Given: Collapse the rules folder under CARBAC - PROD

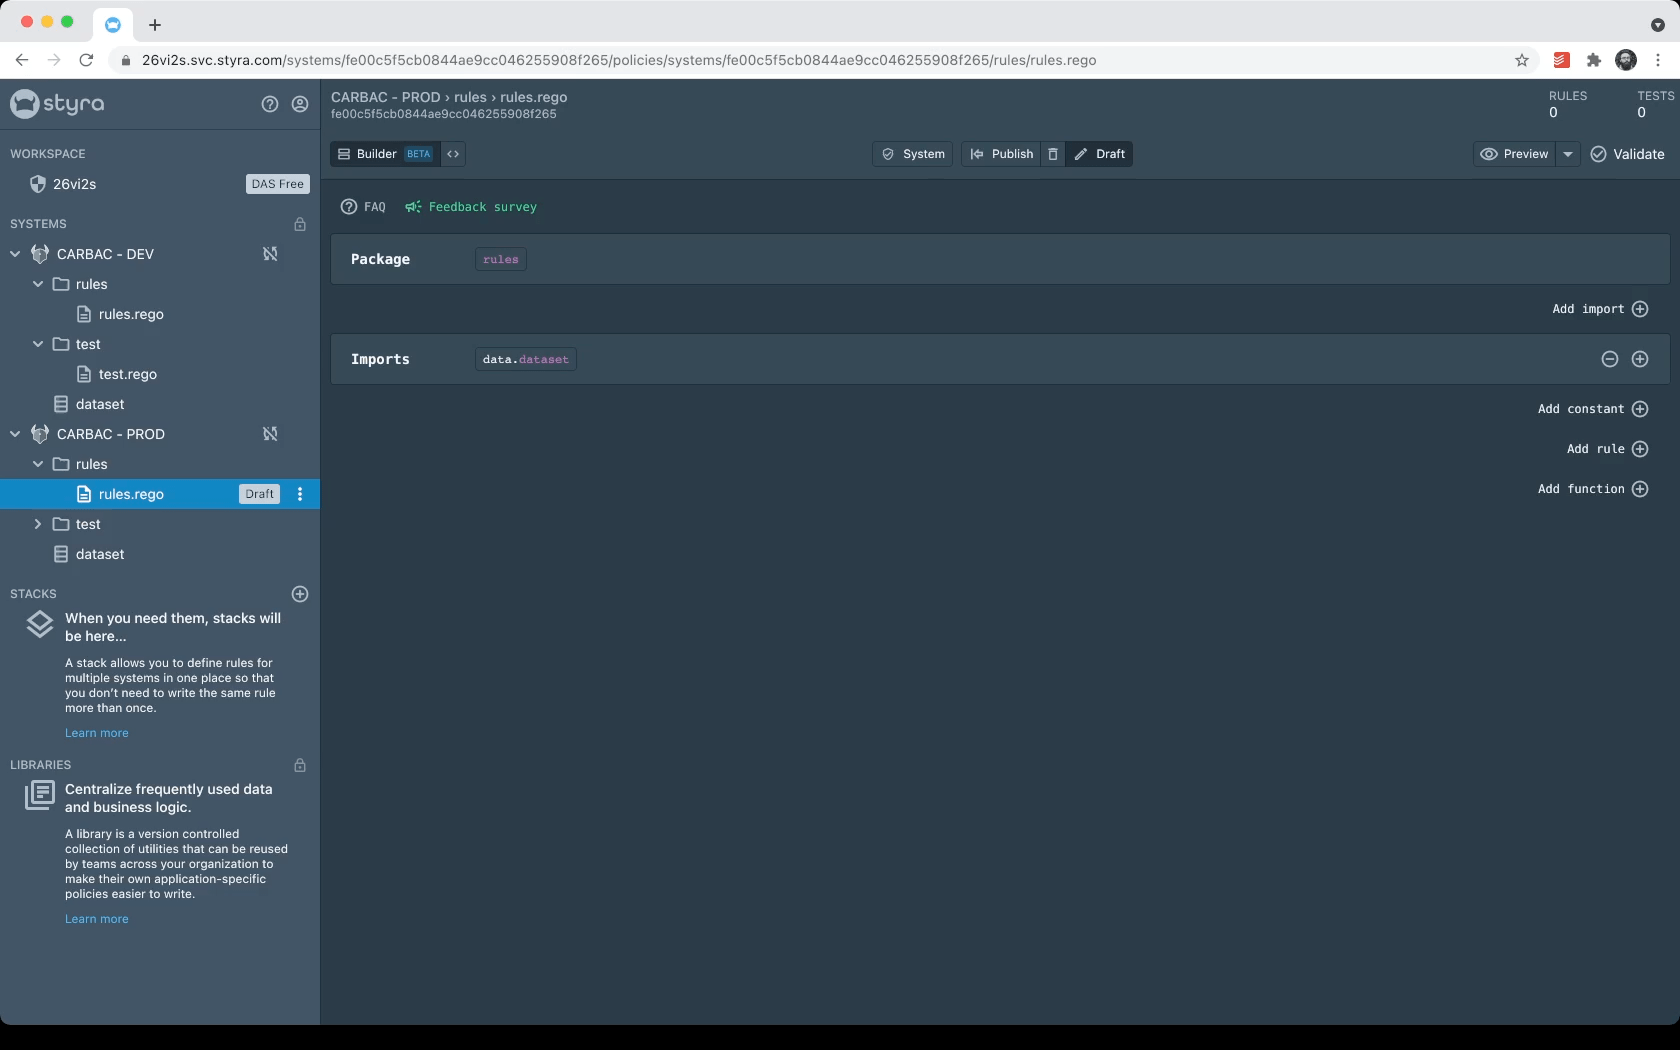Looking at the screenshot, I should click(x=38, y=464).
